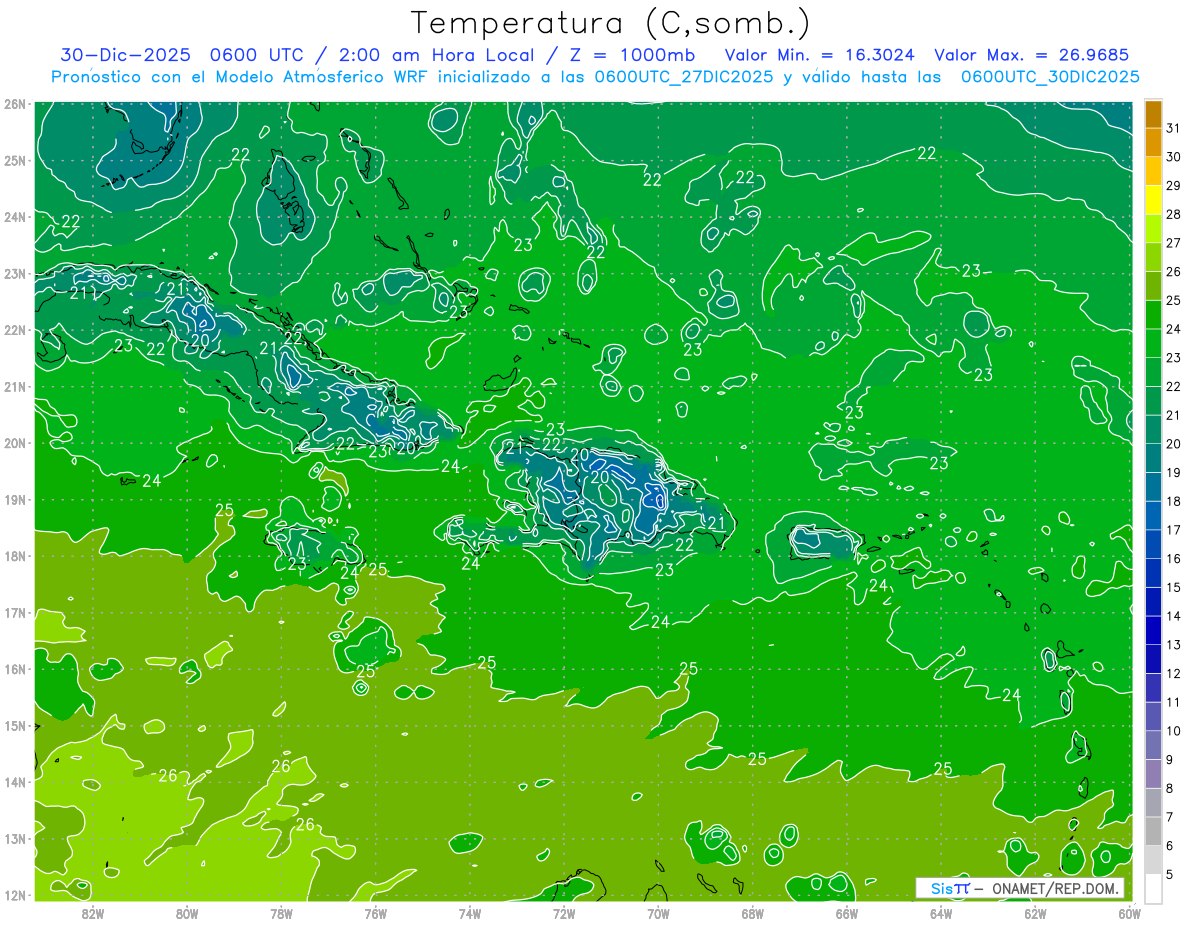1200x927 pixels.
Task: Pick the blue swatch between 15 and 16
Action: tap(1153, 573)
